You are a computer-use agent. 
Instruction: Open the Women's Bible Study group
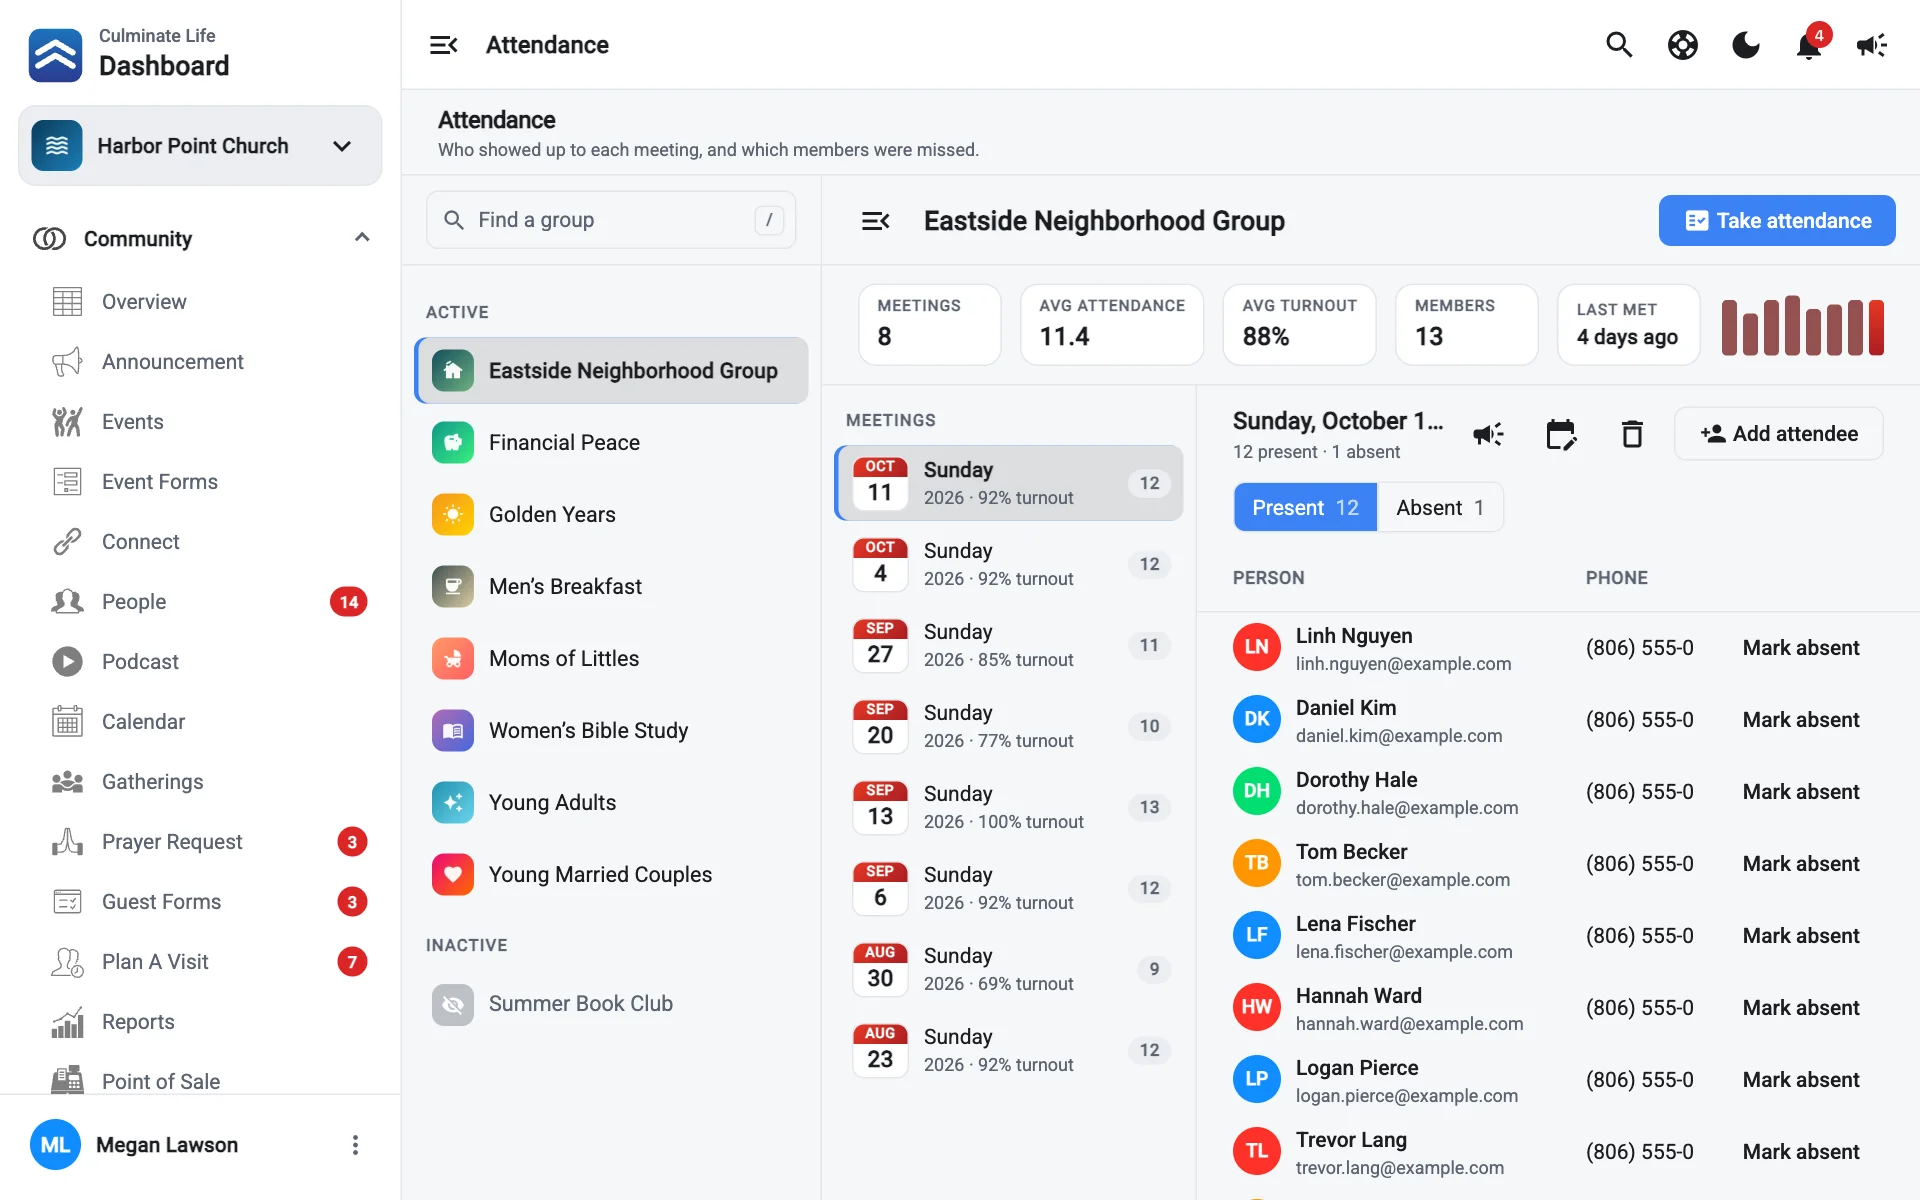click(x=611, y=730)
